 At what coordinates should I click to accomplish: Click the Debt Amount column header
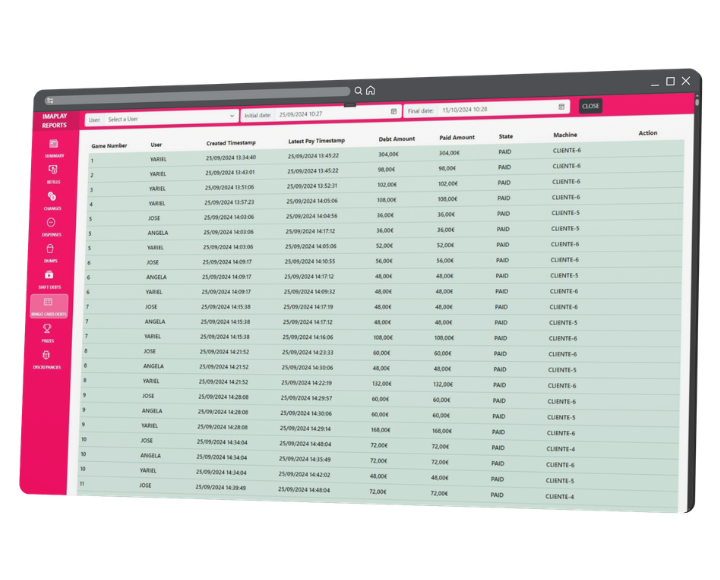396,139
